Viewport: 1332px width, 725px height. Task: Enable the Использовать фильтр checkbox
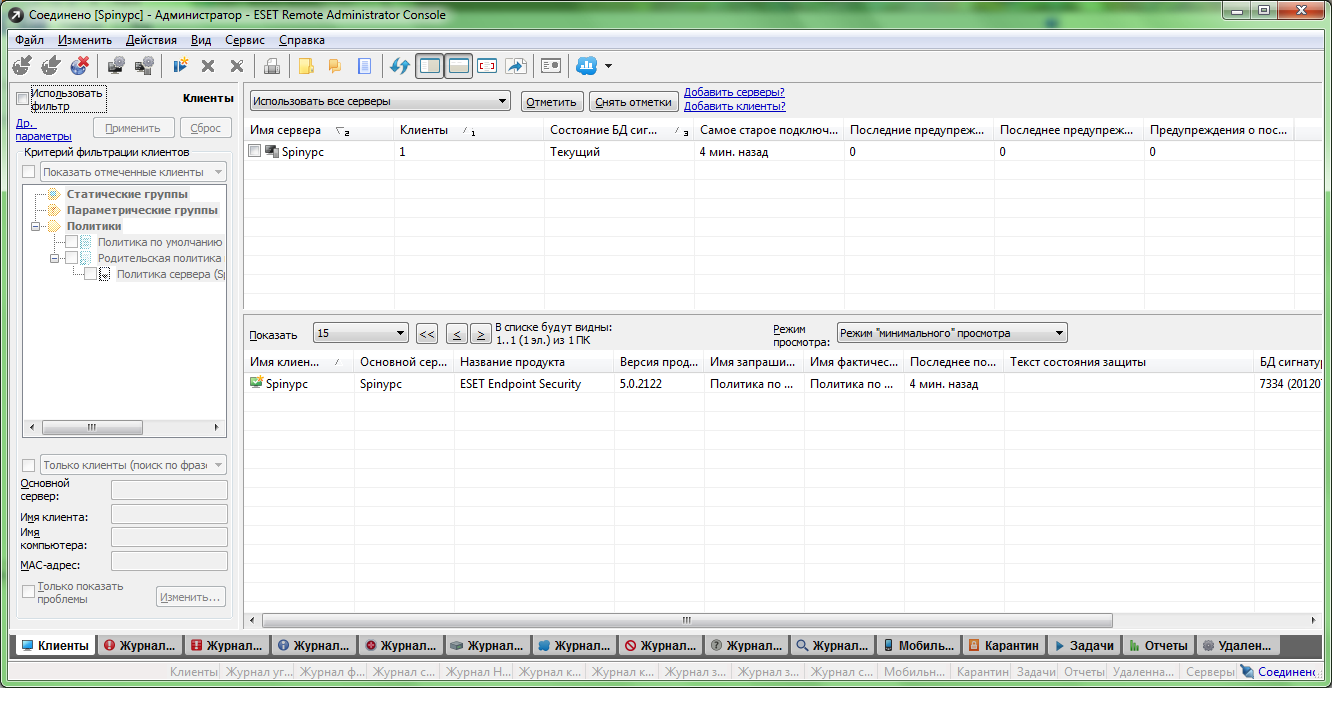[23, 98]
